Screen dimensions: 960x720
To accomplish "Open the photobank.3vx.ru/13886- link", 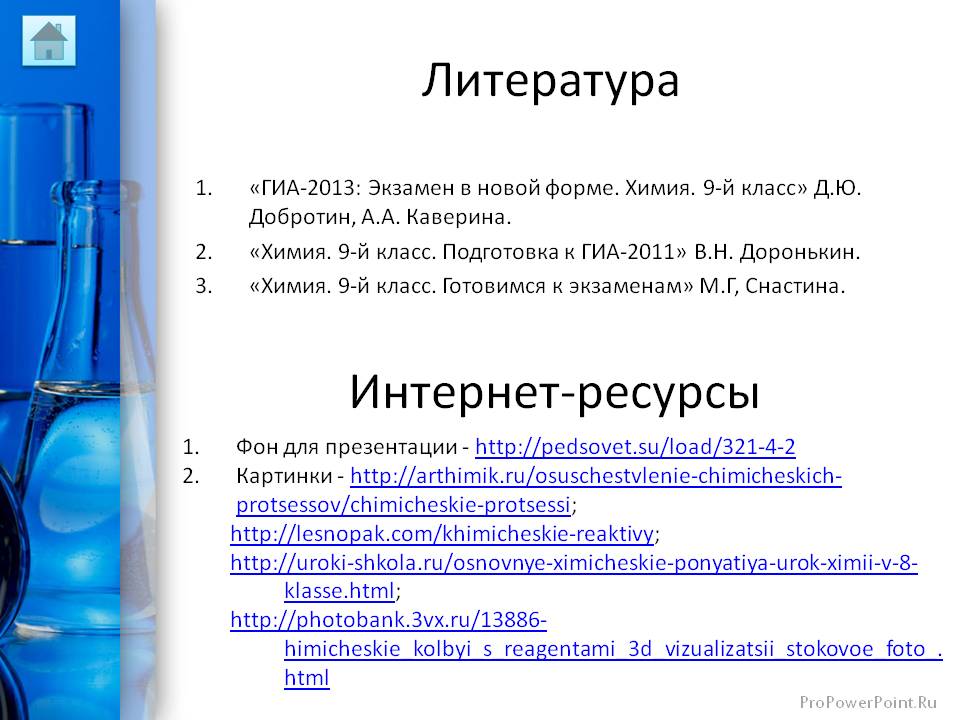I will 388,620.
